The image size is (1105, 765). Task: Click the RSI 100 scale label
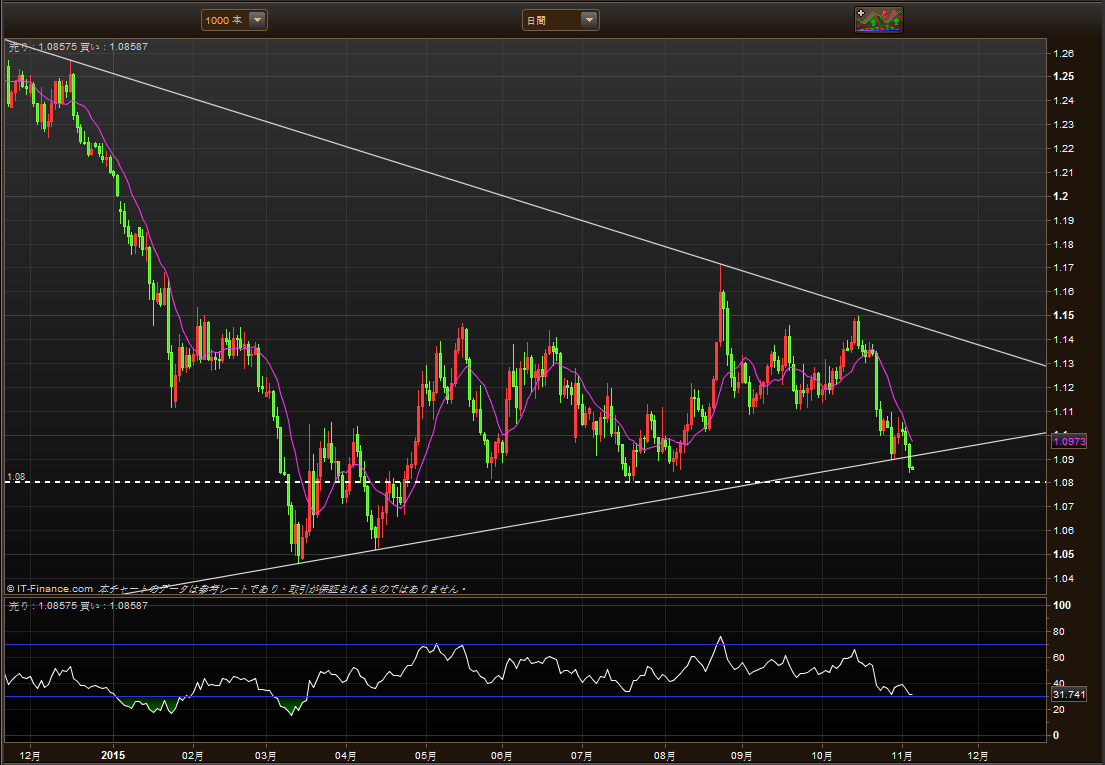click(1061, 605)
